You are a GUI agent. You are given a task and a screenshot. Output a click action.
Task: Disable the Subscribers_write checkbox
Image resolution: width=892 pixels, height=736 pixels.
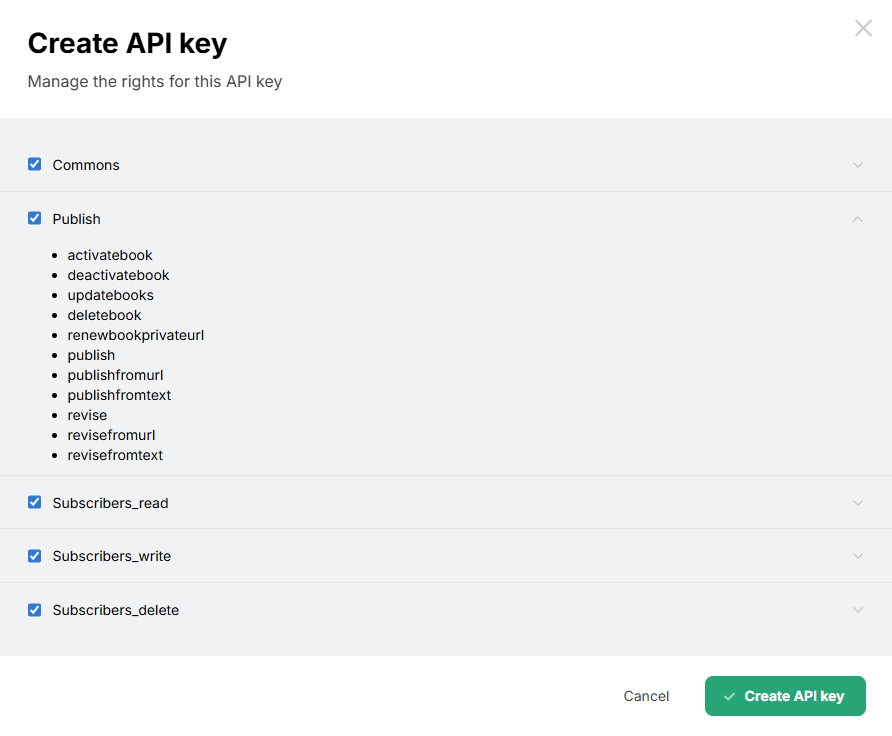click(35, 555)
